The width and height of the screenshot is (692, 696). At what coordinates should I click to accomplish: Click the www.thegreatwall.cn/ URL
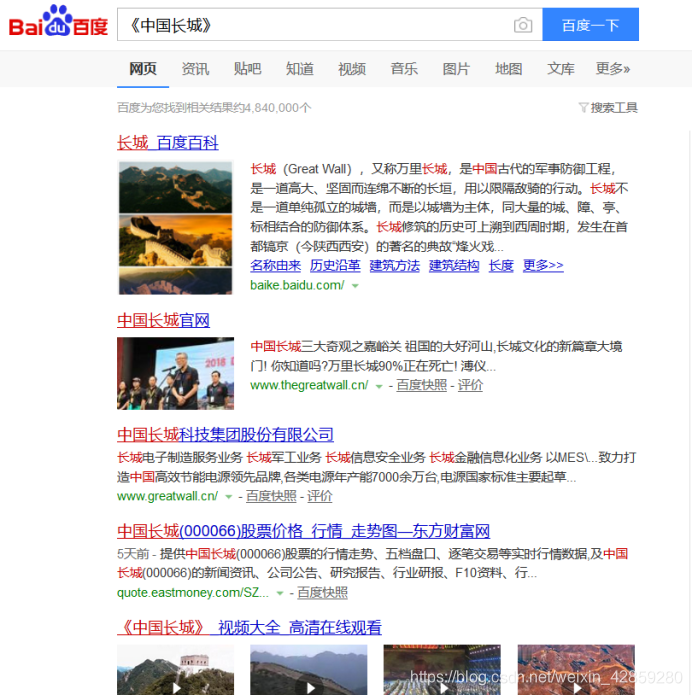tap(309, 385)
